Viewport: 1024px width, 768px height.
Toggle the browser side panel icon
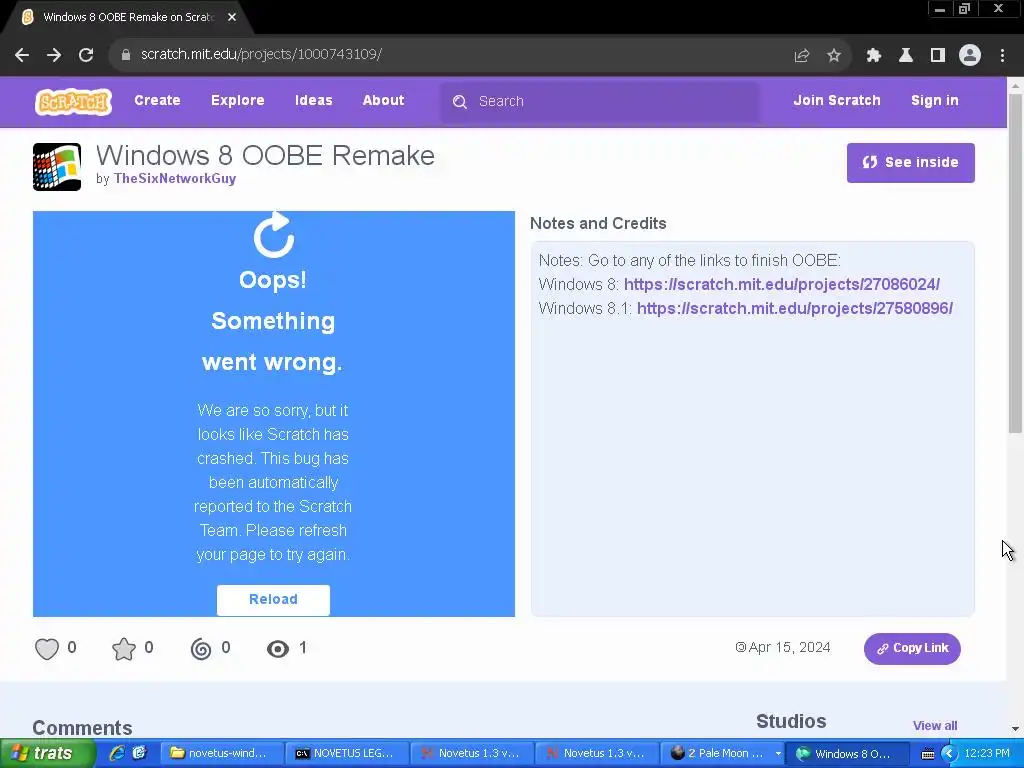tap(938, 56)
